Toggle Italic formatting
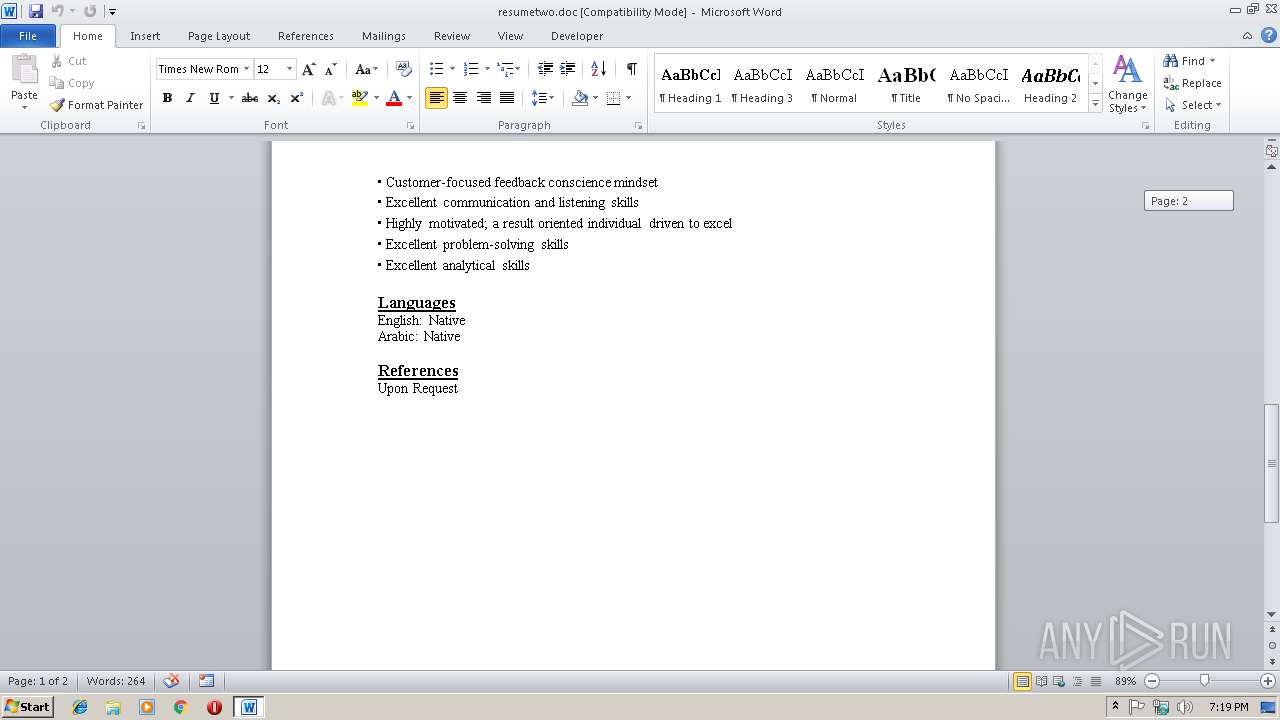This screenshot has width=1280, height=720. 190,98
